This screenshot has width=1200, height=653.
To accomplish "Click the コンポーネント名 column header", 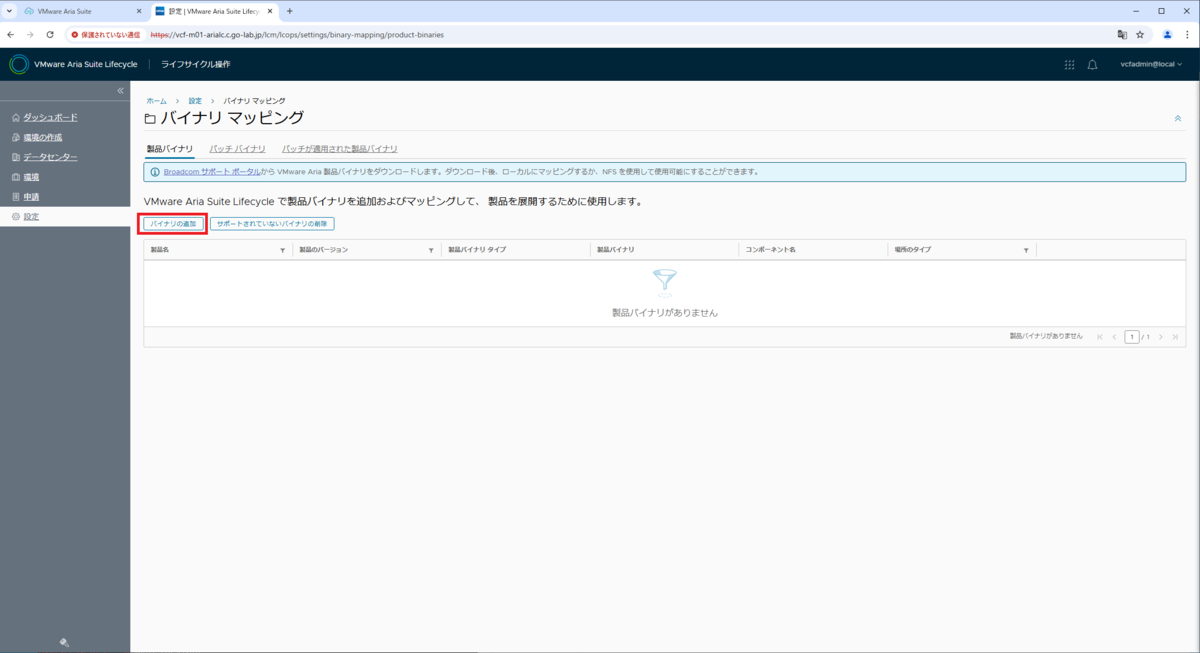I will pos(770,250).
